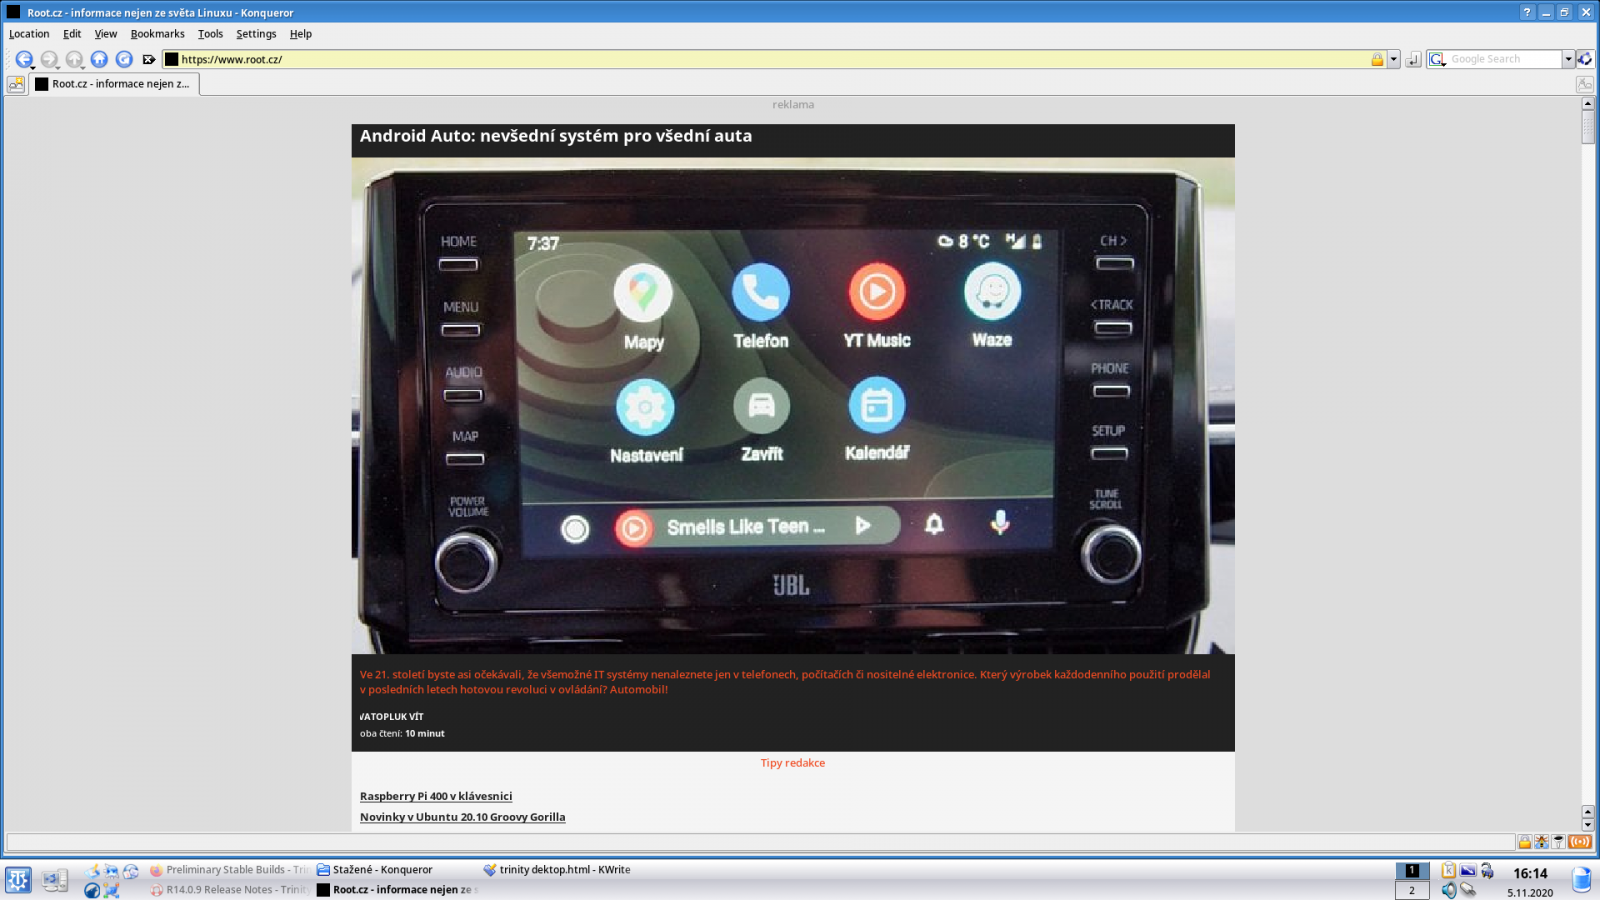Click the Tipy redakce heading link
1600x900 pixels.
[793, 763]
